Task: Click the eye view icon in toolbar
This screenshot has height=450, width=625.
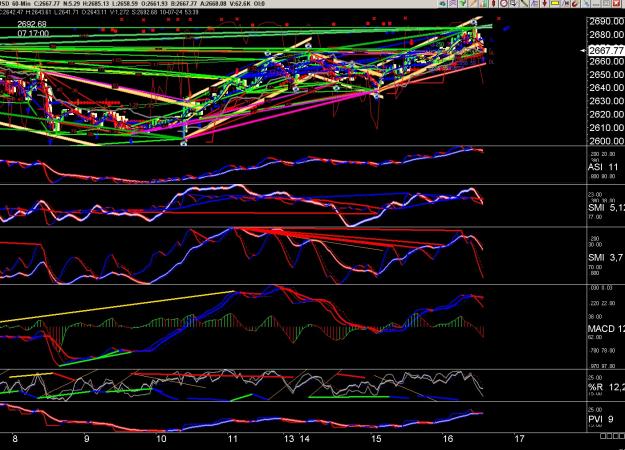Action: tap(442, 4)
